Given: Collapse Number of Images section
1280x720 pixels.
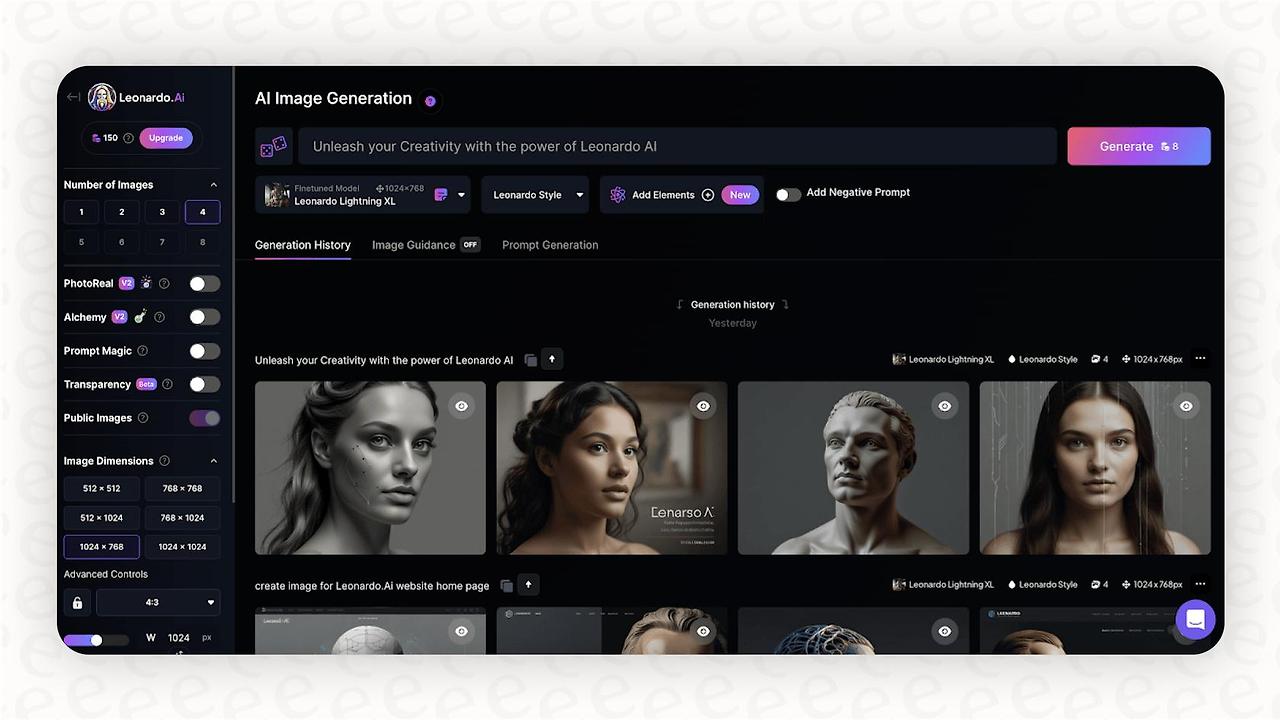Looking at the screenshot, I should point(213,185).
